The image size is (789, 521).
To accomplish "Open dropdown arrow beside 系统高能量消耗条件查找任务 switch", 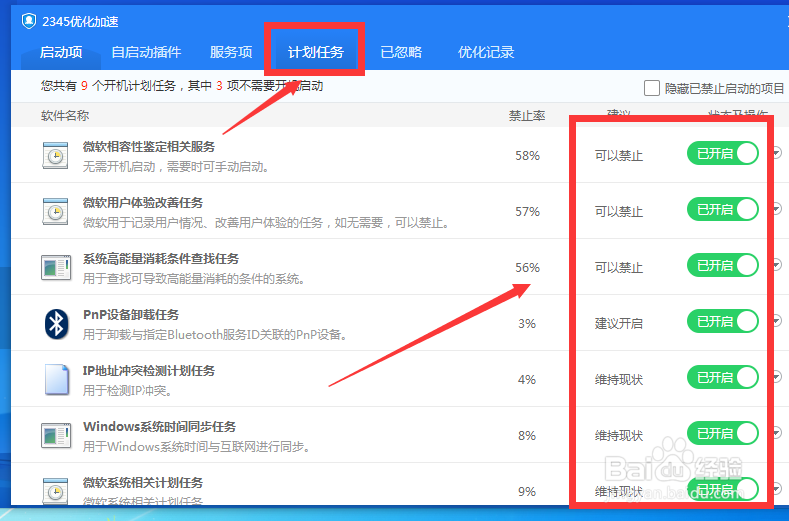I will pyautogui.click(x=777, y=264).
